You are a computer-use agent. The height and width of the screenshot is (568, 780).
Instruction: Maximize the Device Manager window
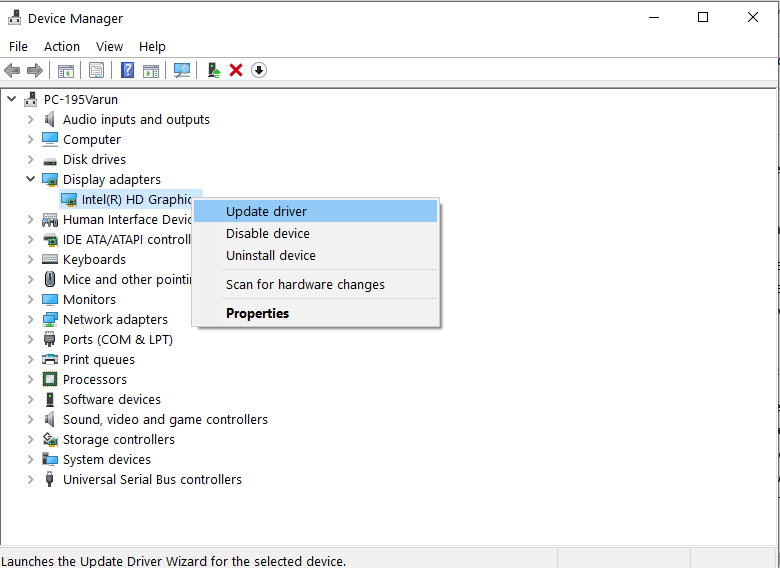click(703, 17)
